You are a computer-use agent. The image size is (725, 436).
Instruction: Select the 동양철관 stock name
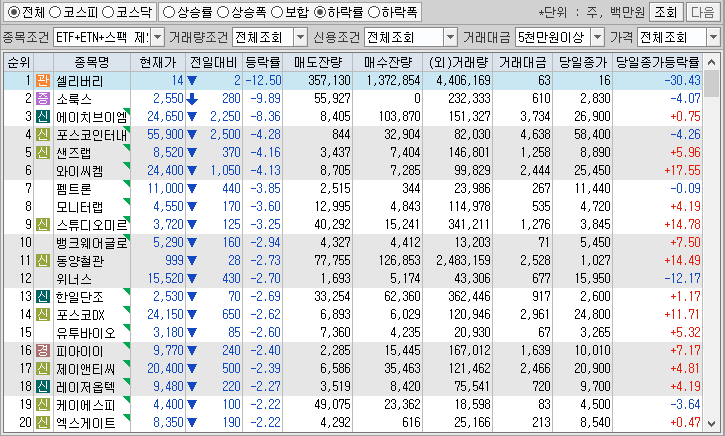80,261
